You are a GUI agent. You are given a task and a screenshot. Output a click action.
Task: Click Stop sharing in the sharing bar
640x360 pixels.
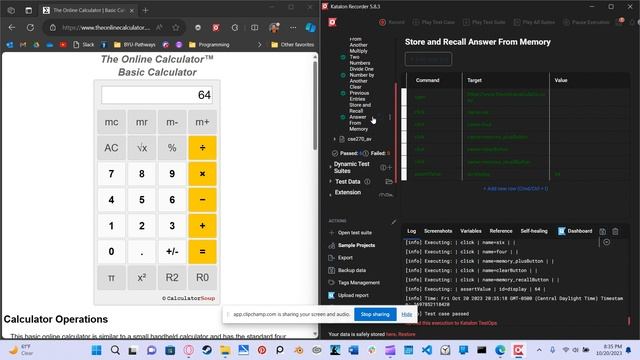coord(375,314)
